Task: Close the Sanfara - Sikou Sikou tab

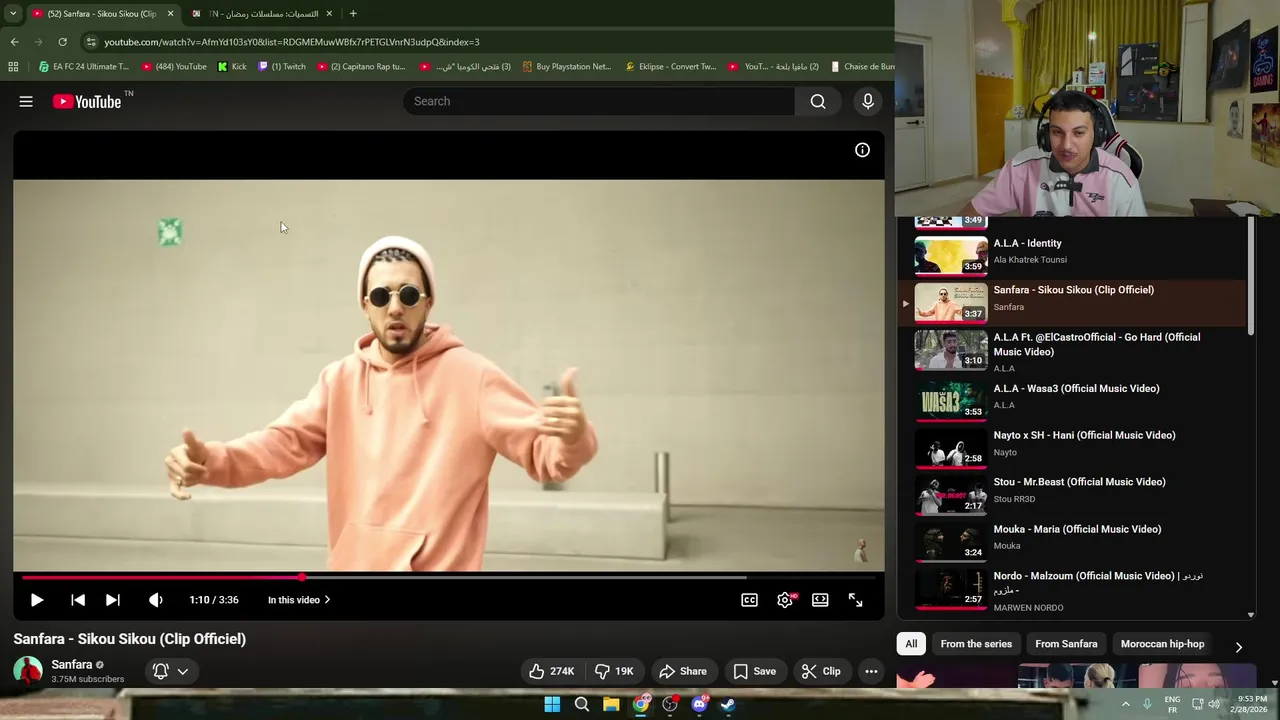Action: click(x=170, y=14)
